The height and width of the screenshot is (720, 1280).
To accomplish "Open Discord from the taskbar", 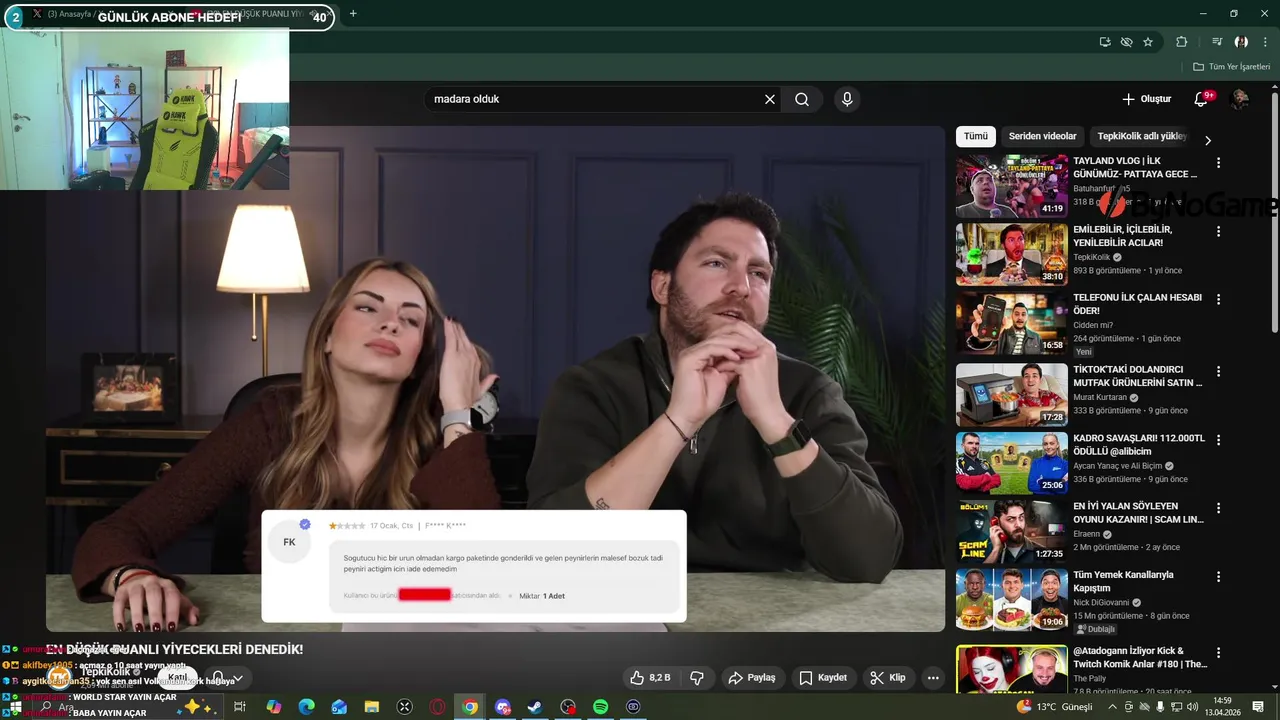I will (x=503, y=707).
